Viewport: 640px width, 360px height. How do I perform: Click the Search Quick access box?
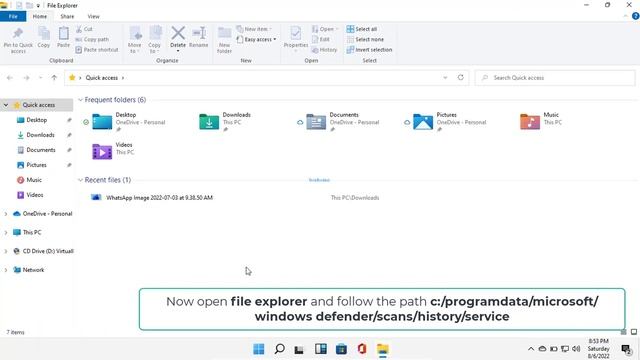click(x=555, y=78)
